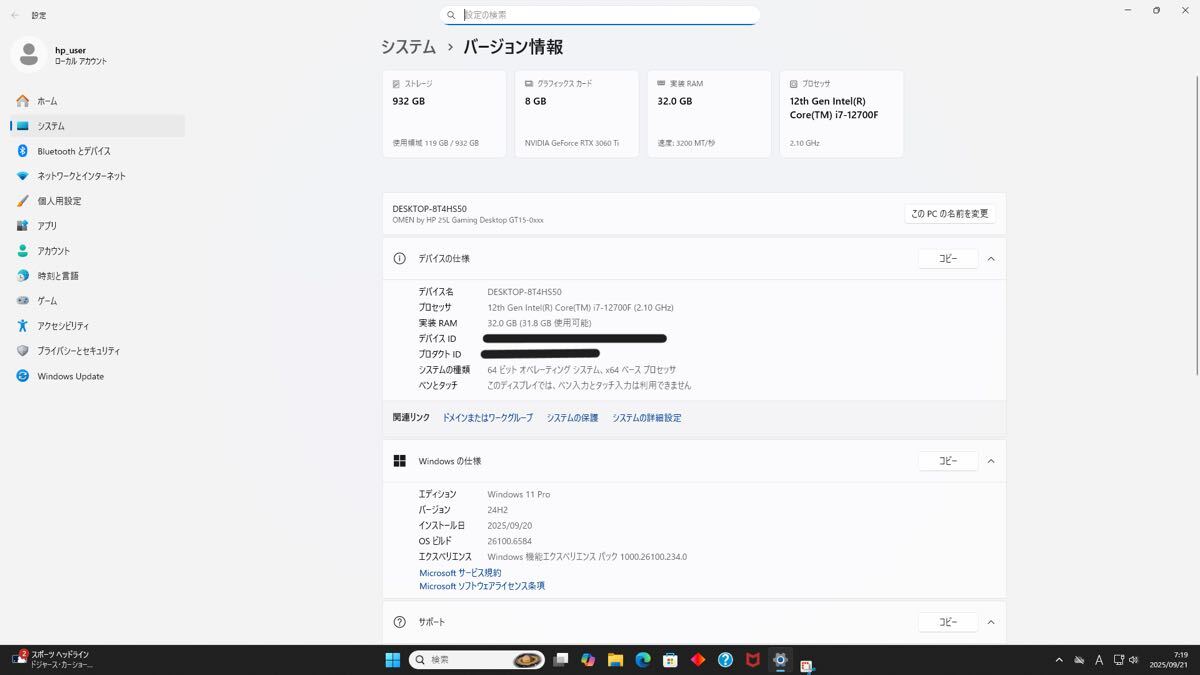Click the アカウント person icon
Viewport: 1200px width, 675px height.
coord(22,251)
